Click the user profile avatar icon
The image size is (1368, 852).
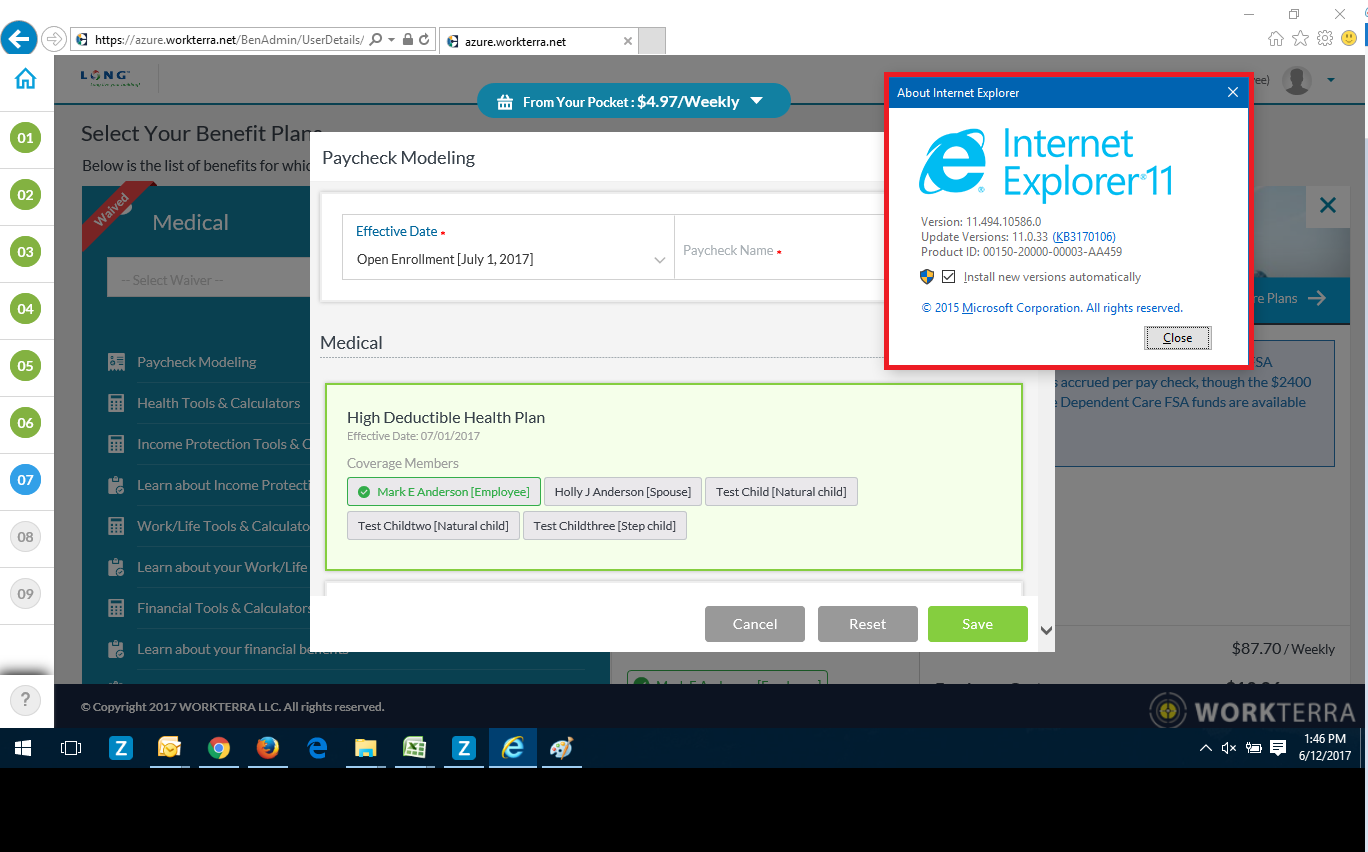coord(1297,80)
